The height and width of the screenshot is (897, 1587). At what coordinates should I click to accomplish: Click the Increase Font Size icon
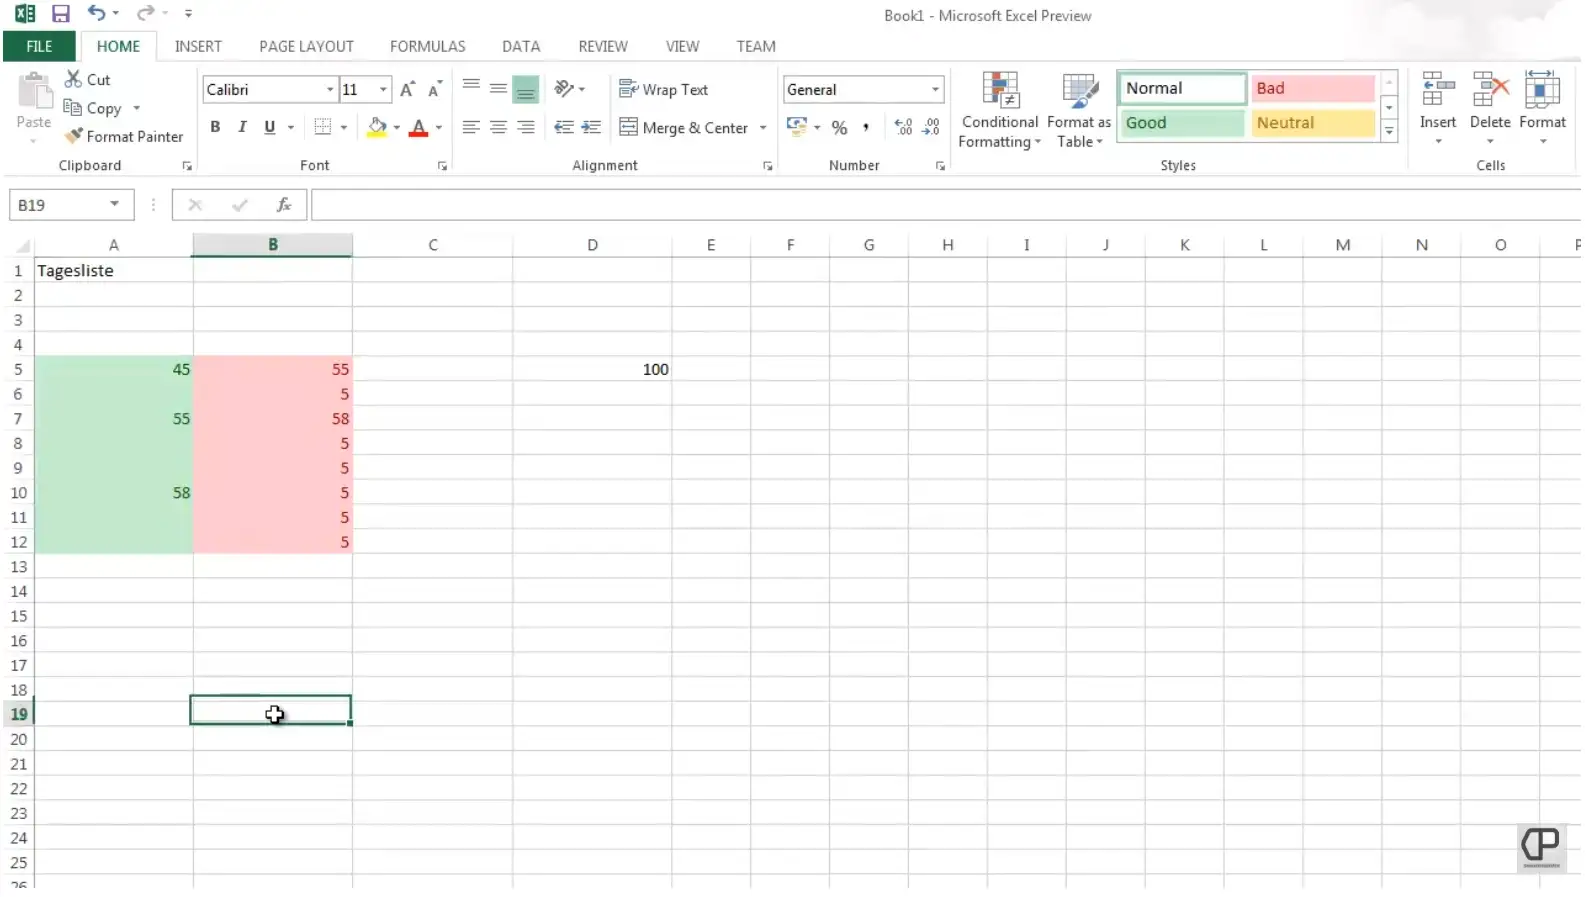point(407,90)
